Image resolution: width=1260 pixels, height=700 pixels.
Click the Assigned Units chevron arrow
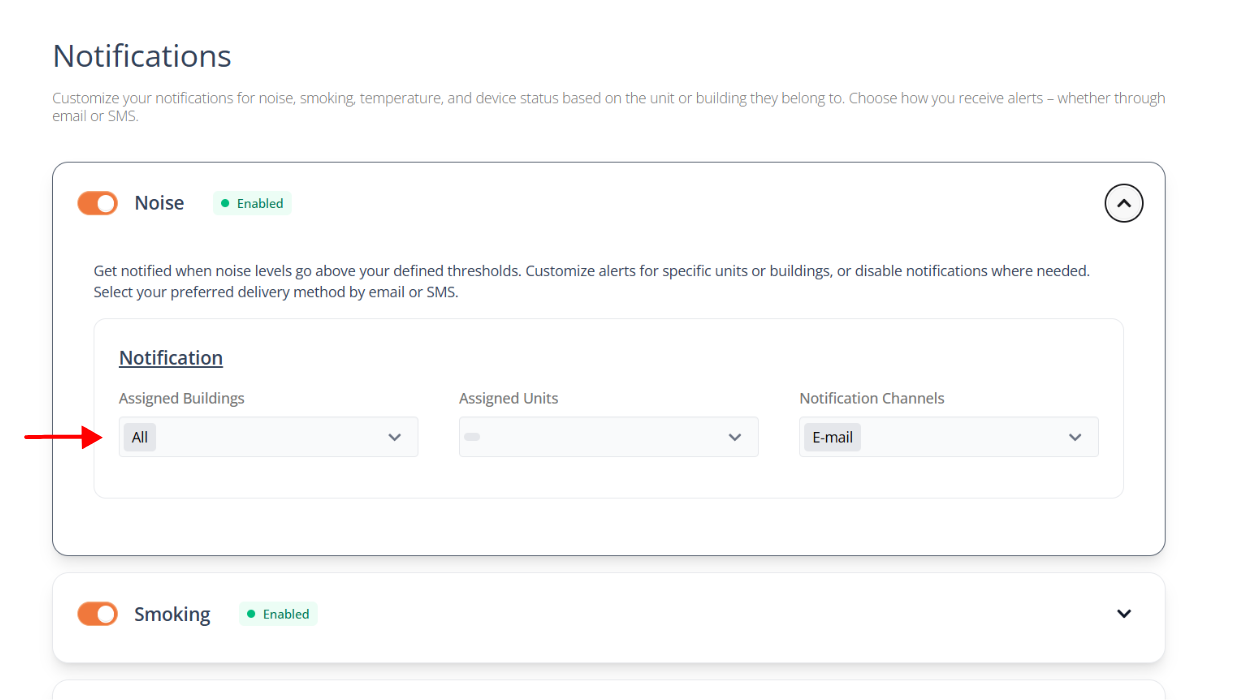(735, 437)
